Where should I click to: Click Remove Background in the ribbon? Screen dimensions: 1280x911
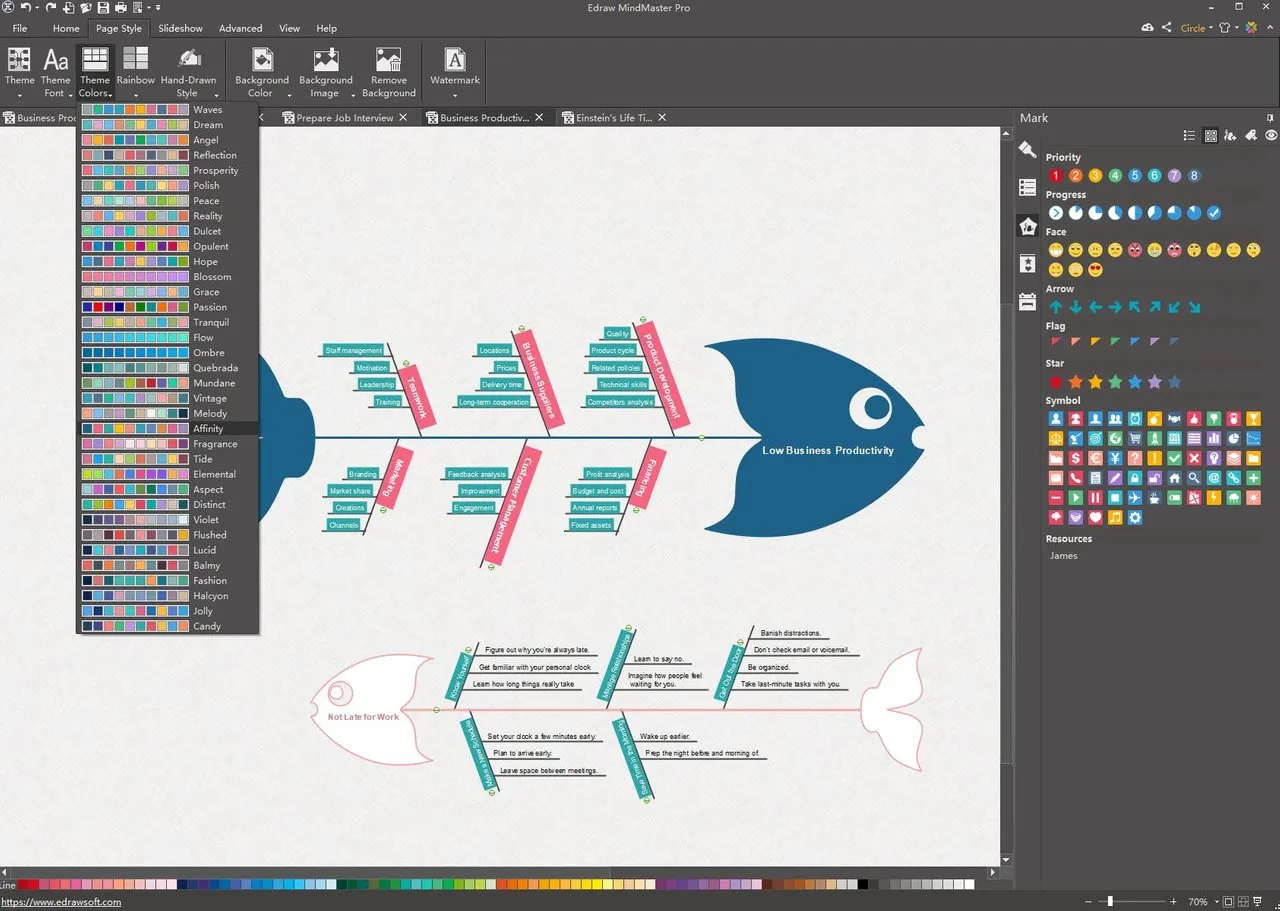point(389,72)
